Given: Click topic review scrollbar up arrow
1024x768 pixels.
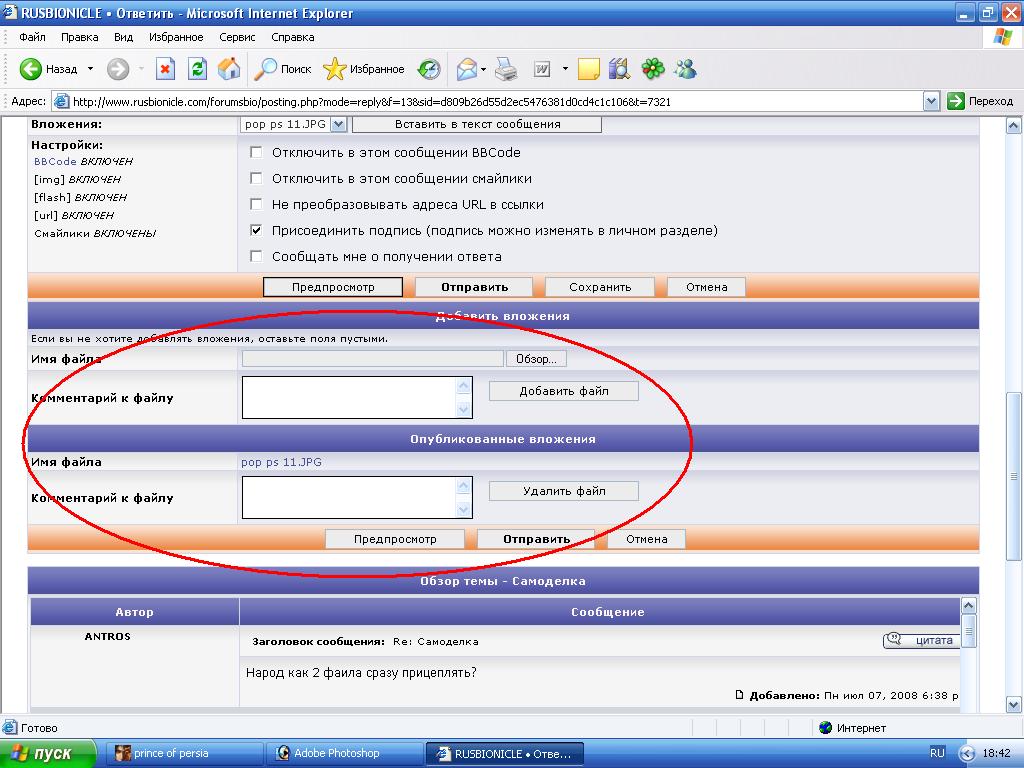Looking at the screenshot, I should click(x=968, y=605).
